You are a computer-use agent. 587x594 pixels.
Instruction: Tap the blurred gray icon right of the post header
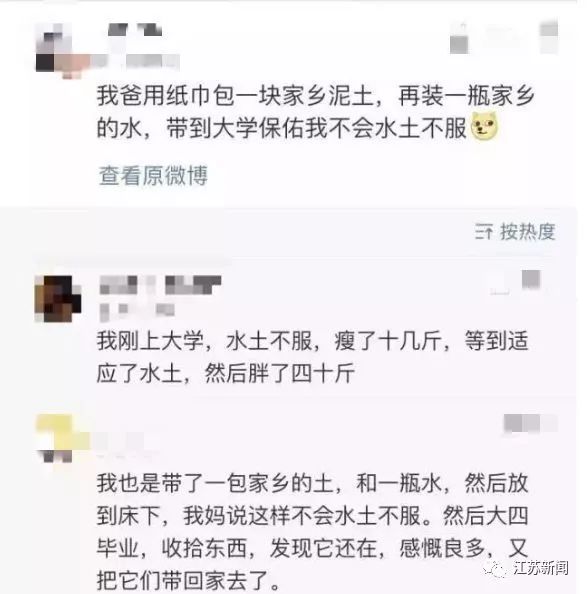tap(459, 41)
